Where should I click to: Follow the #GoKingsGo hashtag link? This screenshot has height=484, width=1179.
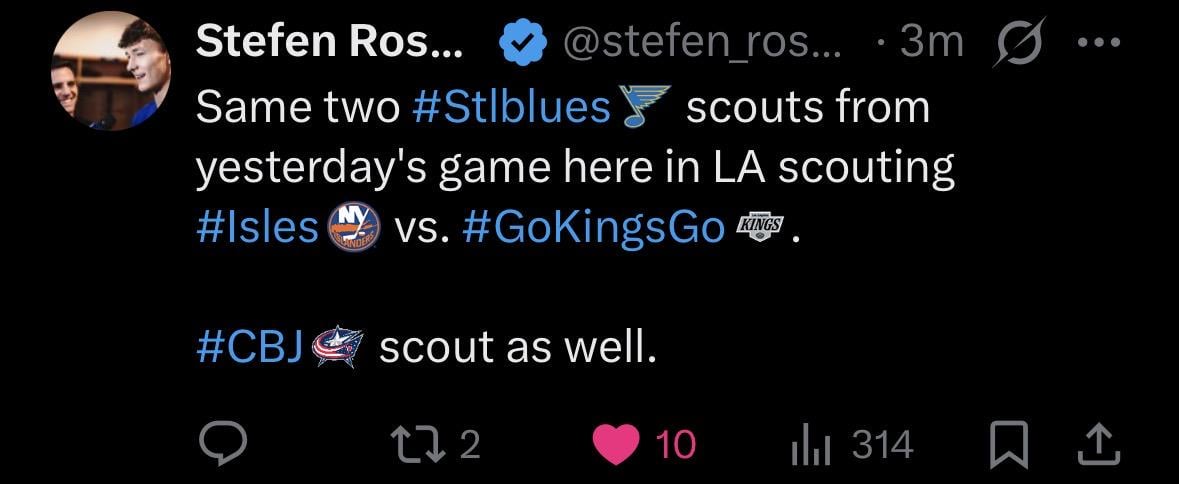(x=594, y=228)
